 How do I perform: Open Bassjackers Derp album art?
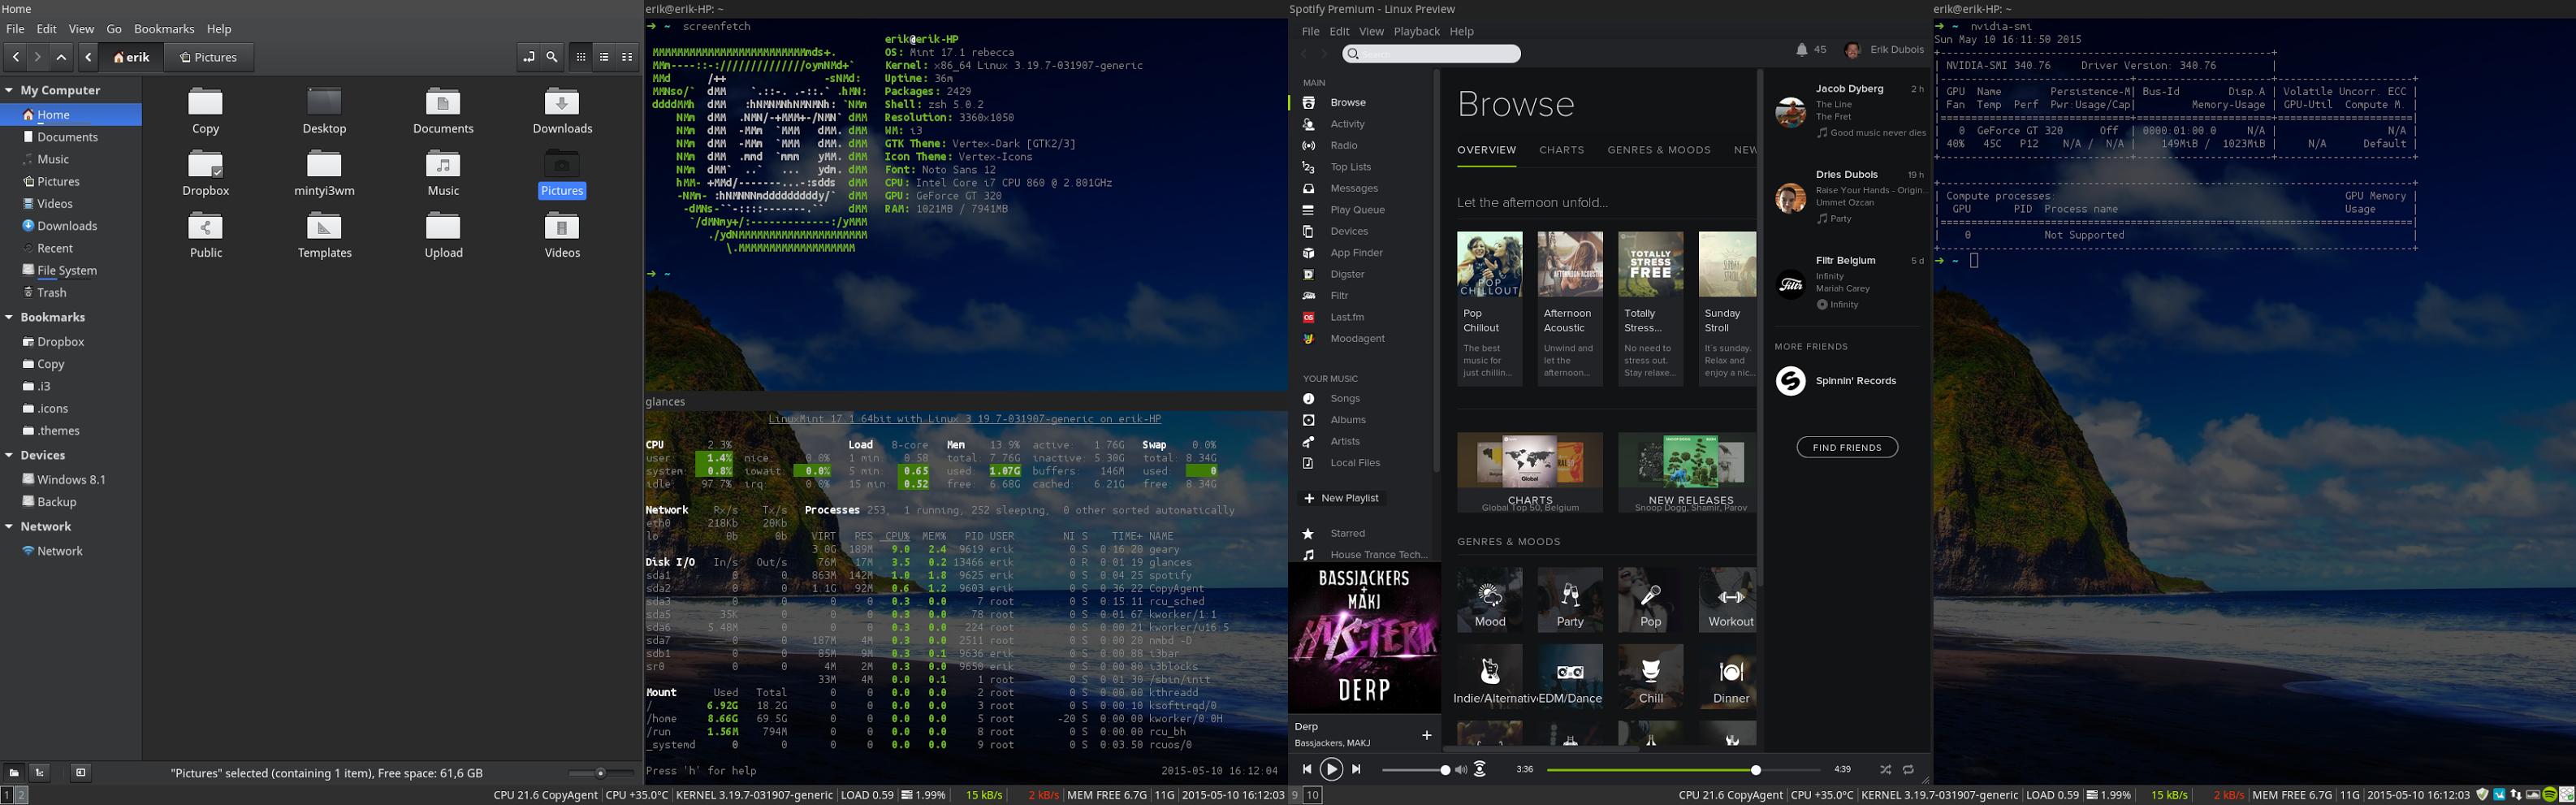[x=1364, y=637]
